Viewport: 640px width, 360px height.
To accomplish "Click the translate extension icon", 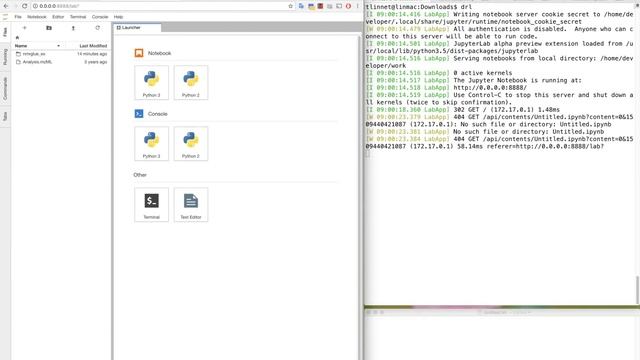I will pyautogui.click(x=301, y=6).
